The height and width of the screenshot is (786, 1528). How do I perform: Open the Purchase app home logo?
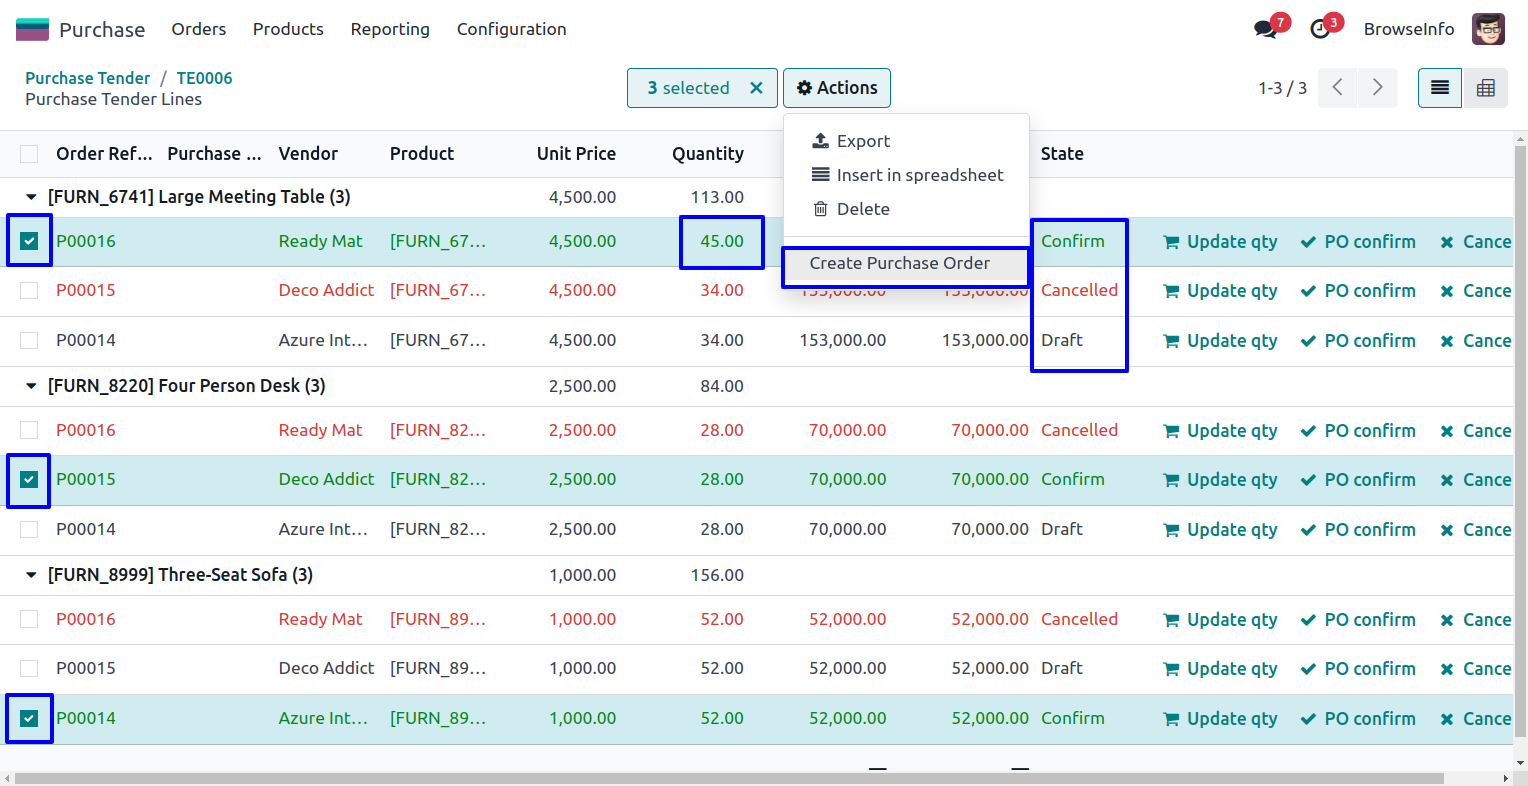[32, 29]
